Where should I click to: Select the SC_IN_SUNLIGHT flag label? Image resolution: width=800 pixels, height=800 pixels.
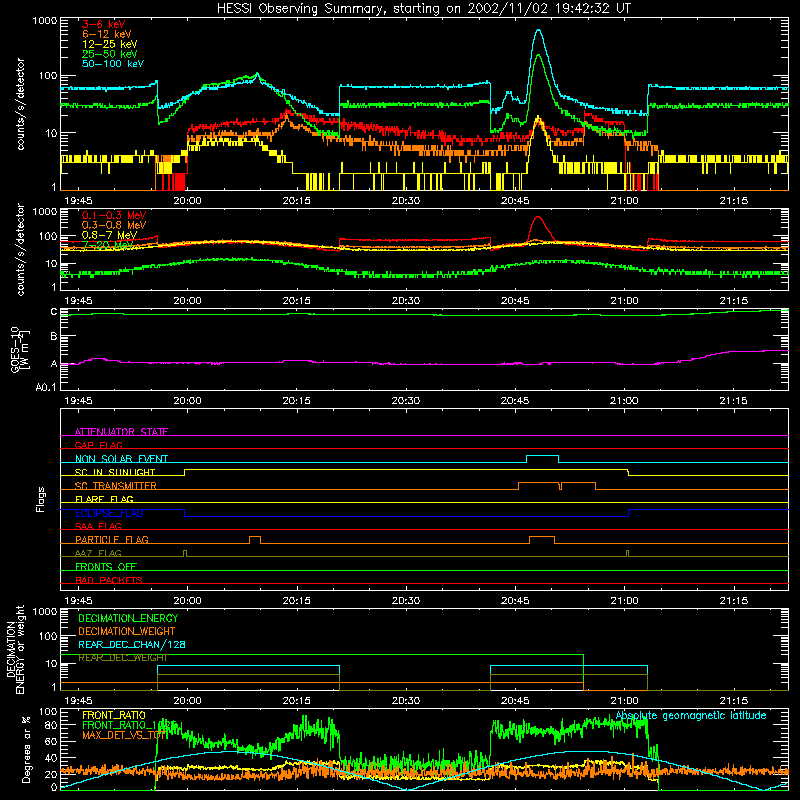[115, 472]
